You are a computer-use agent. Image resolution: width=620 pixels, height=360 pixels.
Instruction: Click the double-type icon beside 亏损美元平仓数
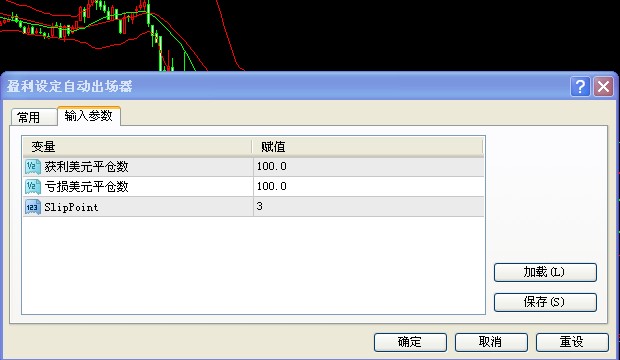coord(32,186)
